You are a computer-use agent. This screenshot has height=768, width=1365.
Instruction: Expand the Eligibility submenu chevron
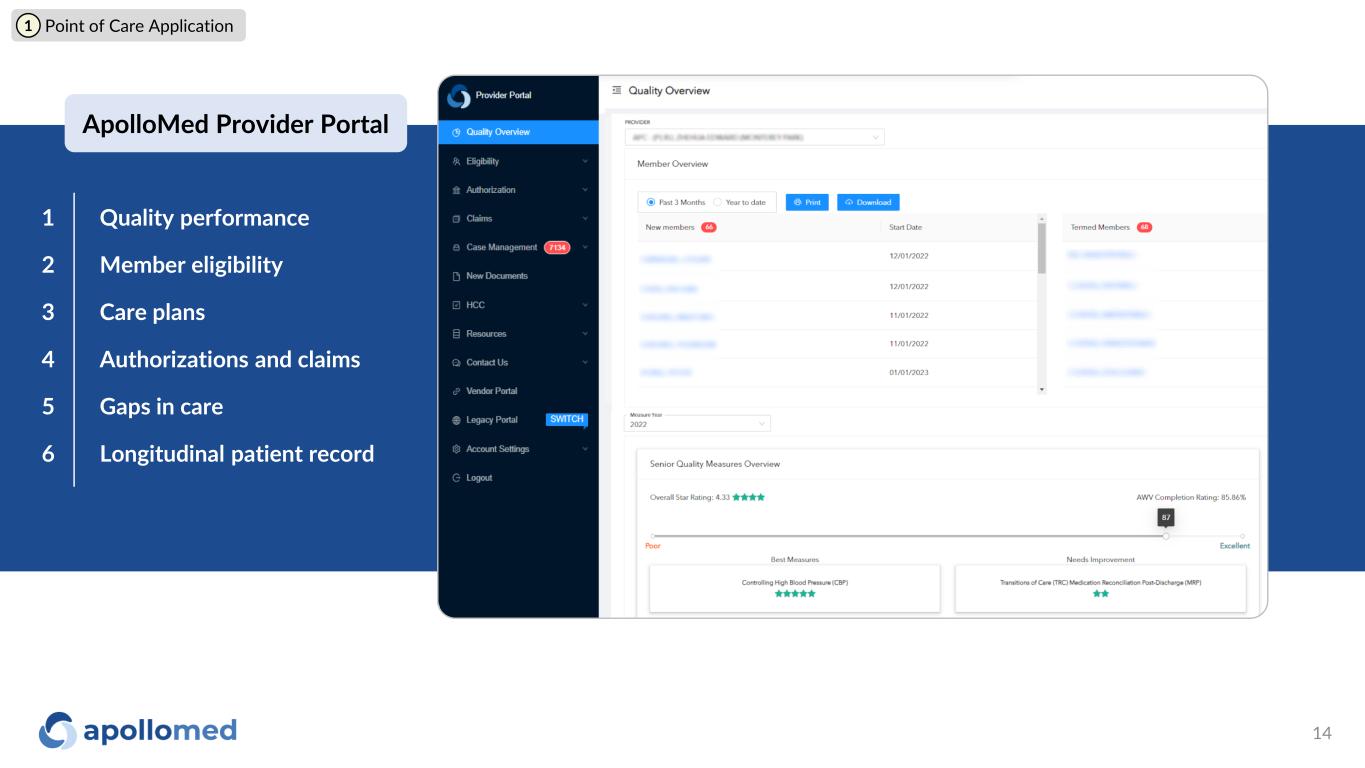pyautogui.click(x=585, y=161)
